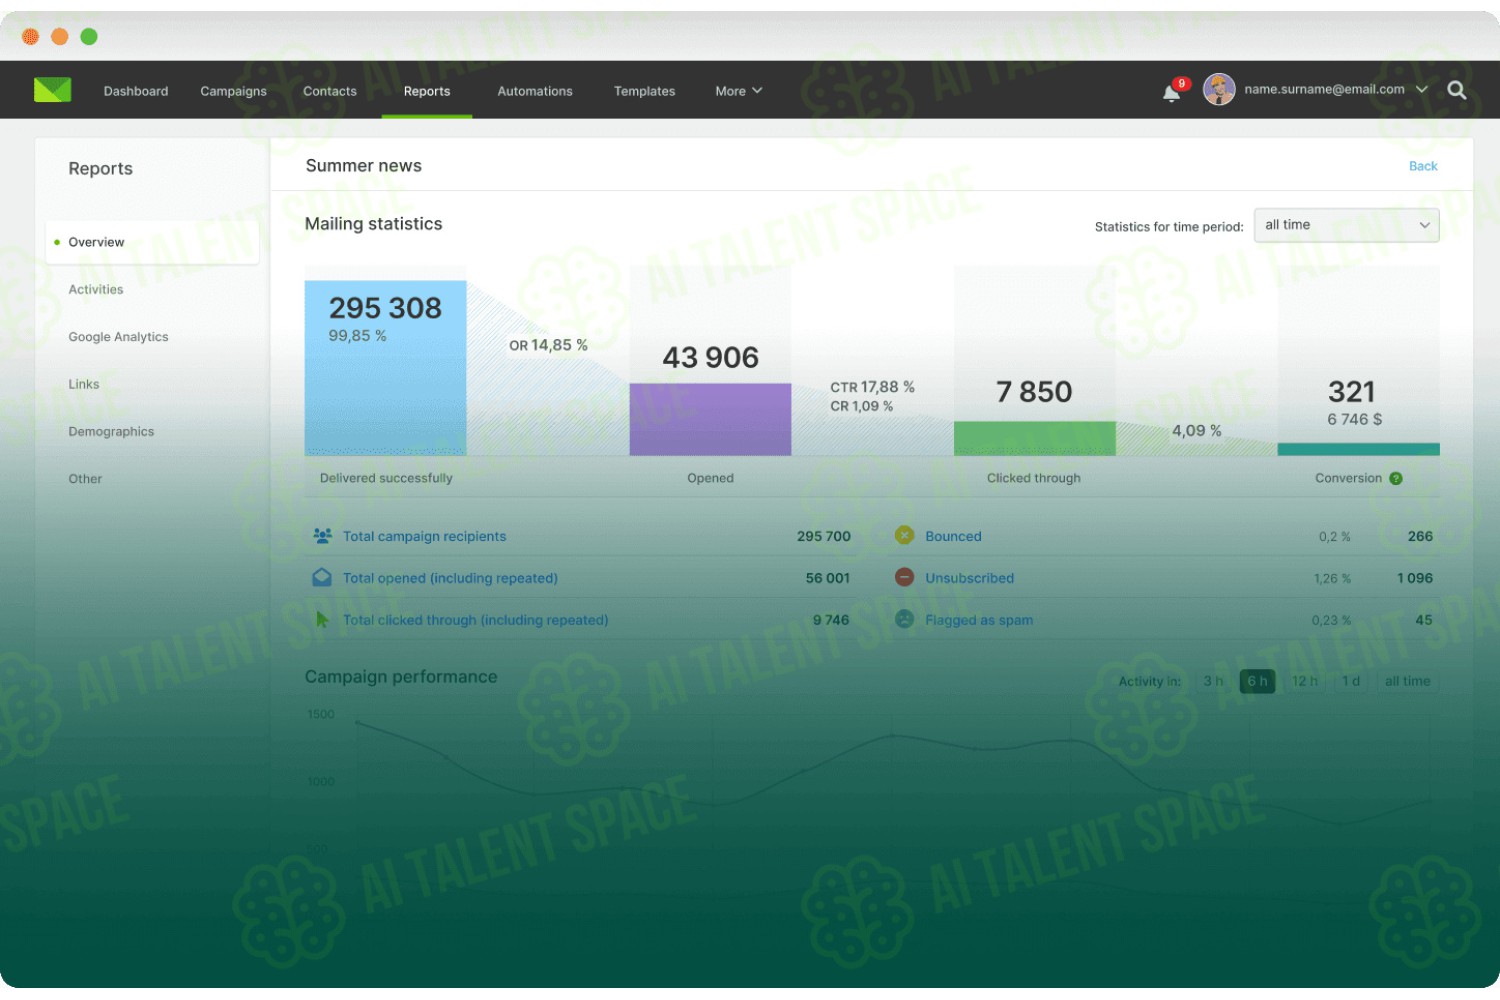Viewport: 1500px width, 1000px height.
Task: Open Google Analytics report section
Action: 118,337
